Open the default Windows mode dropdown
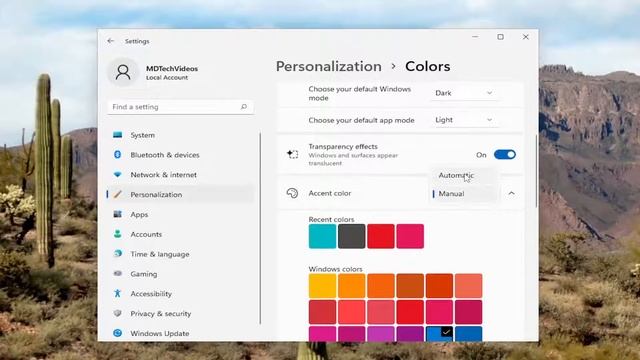This screenshot has width=640, height=360. 464,93
